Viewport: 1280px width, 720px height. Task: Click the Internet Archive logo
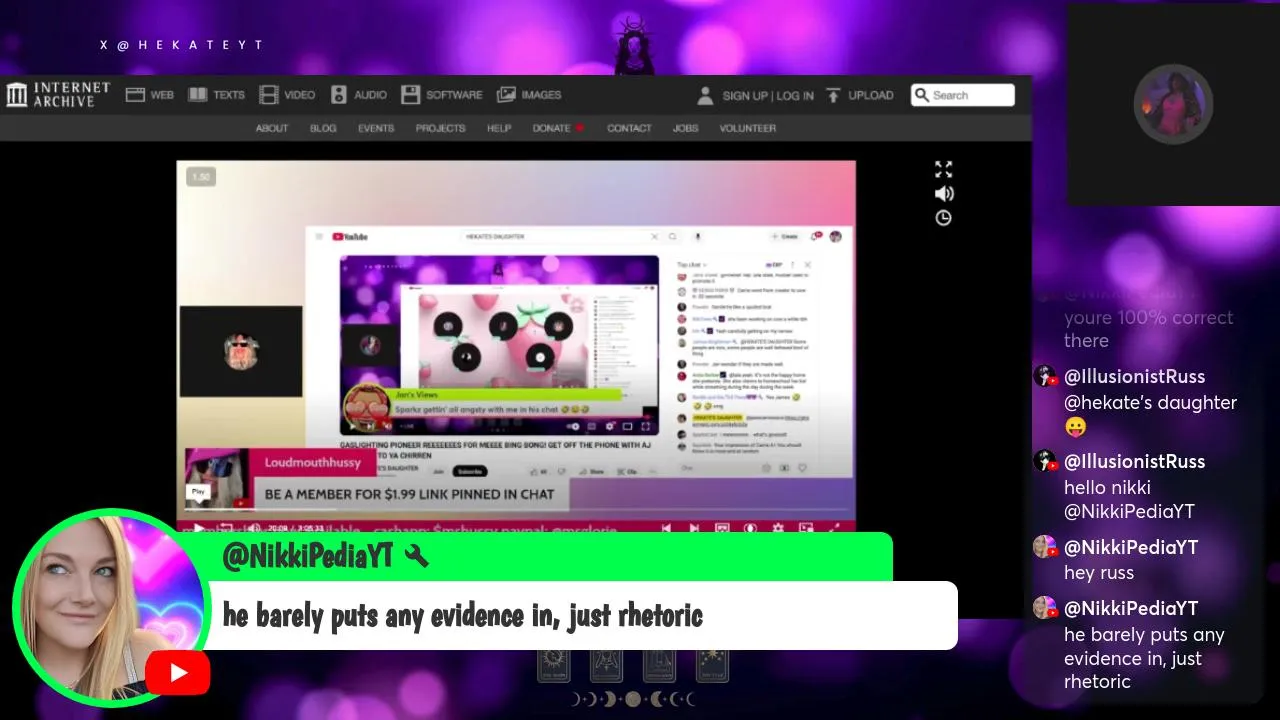click(58, 95)
